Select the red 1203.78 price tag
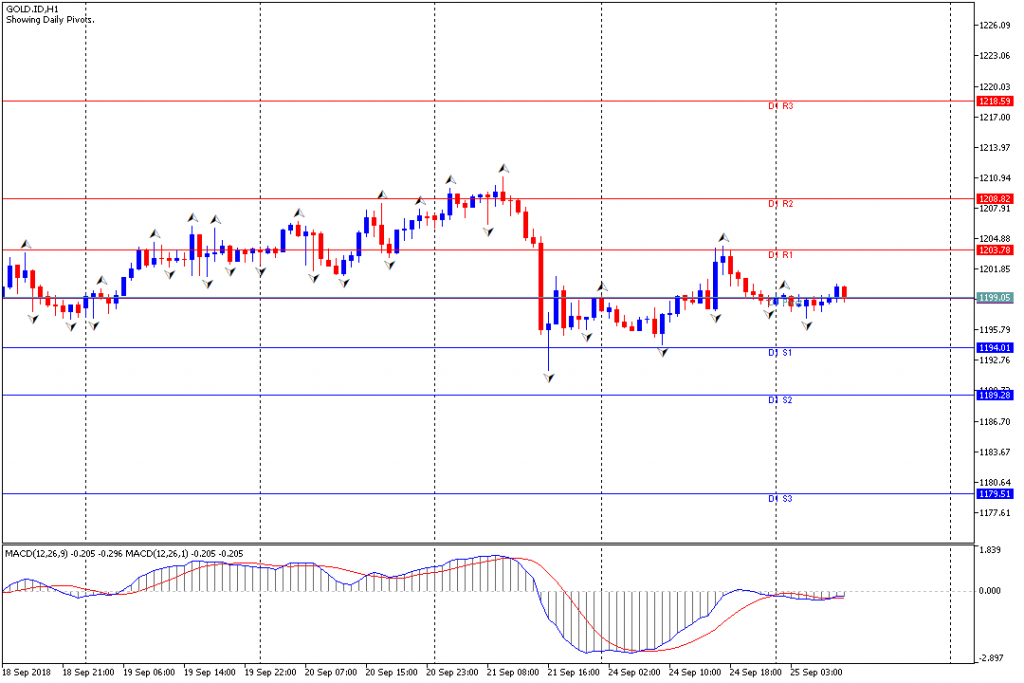The width and height of the screenshot is (1024, 683). (995, 250)
